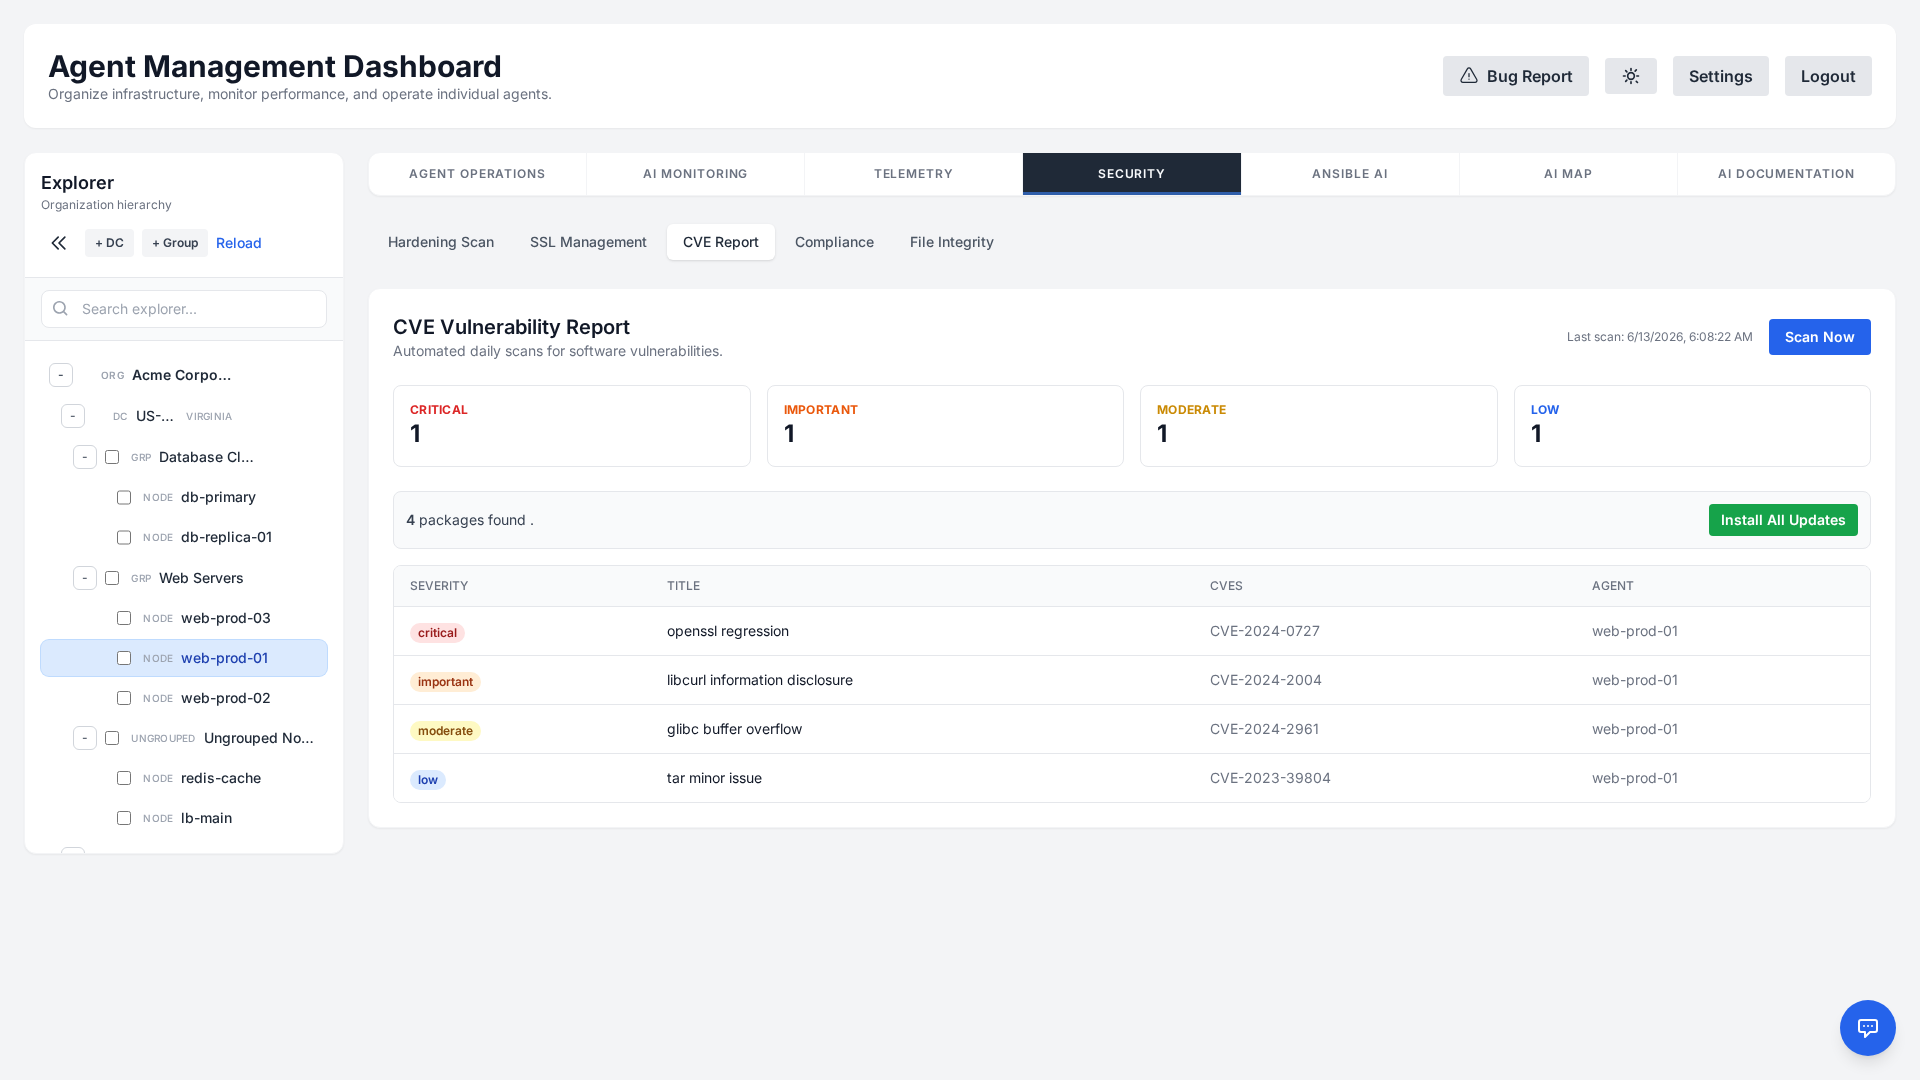Click the Reload link in explorer
This screenshot has height=1080, width=1920.
tap(239, 243)
